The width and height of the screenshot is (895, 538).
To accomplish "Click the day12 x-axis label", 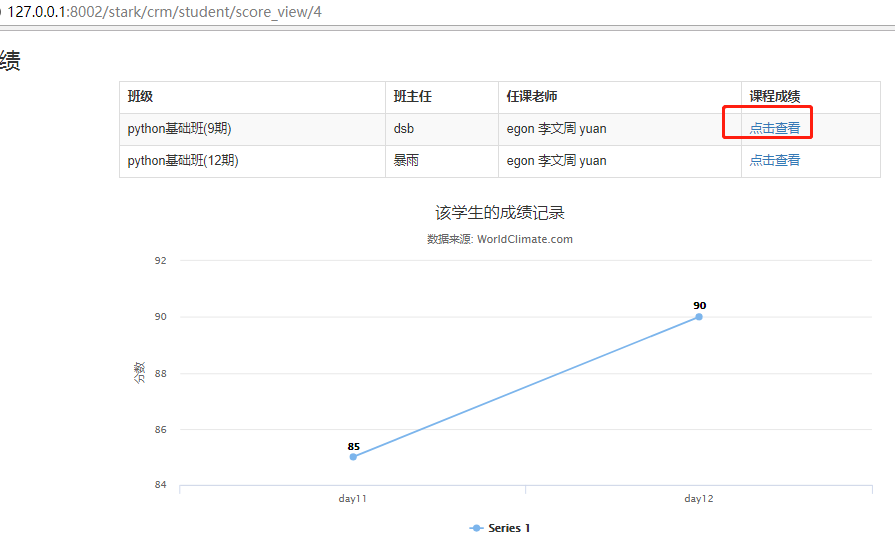I will tap(699, 499).
